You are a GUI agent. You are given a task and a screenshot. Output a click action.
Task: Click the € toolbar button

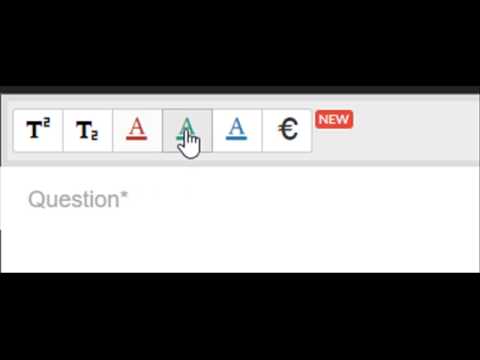pyautogui.click(x=287, y=130)
